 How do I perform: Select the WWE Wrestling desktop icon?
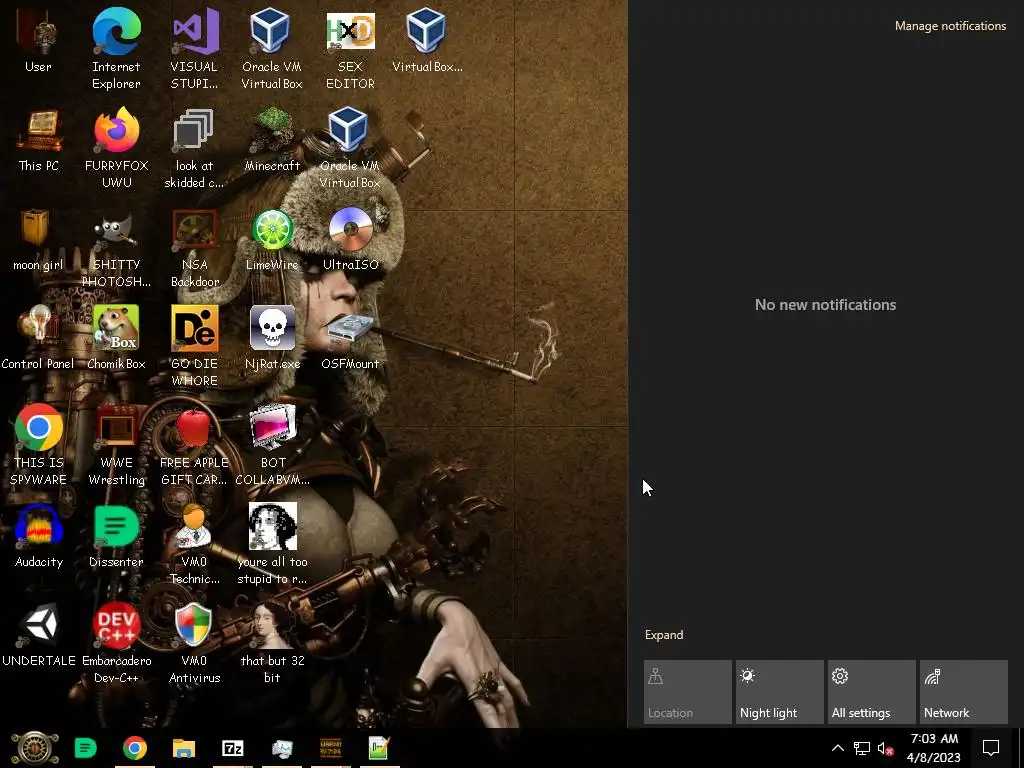116,445
